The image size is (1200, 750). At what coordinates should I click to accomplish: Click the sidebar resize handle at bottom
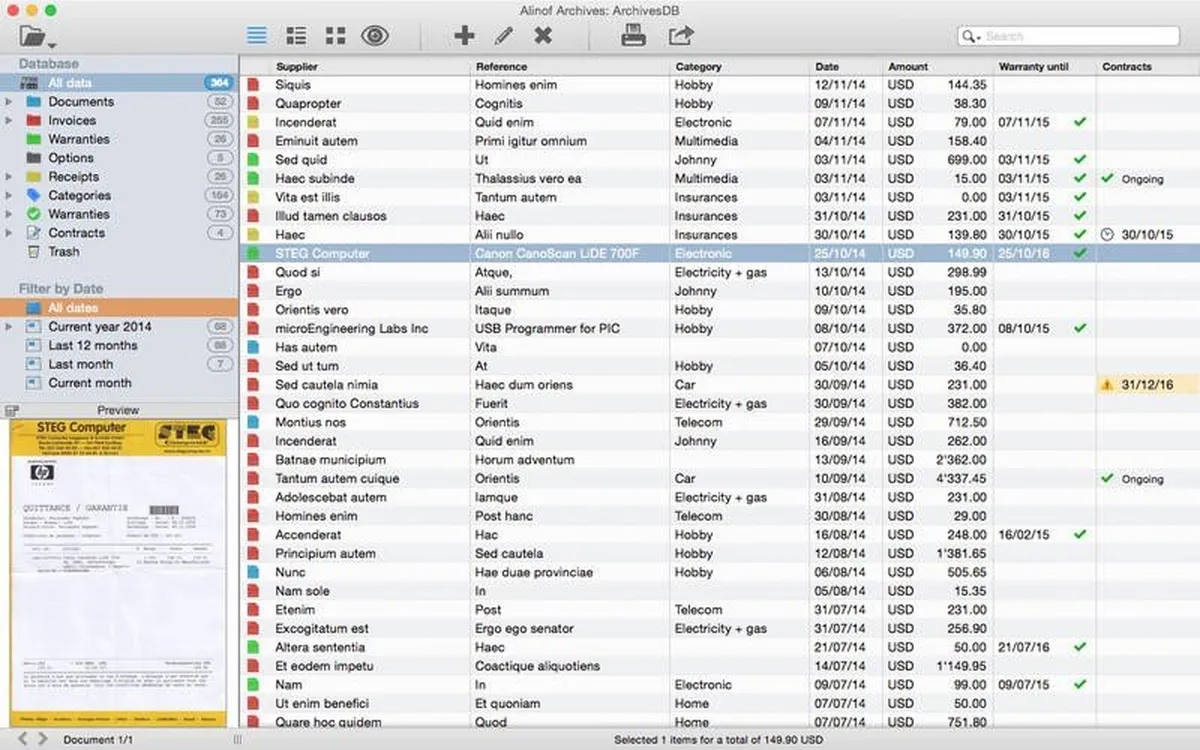tap(237, 740)
